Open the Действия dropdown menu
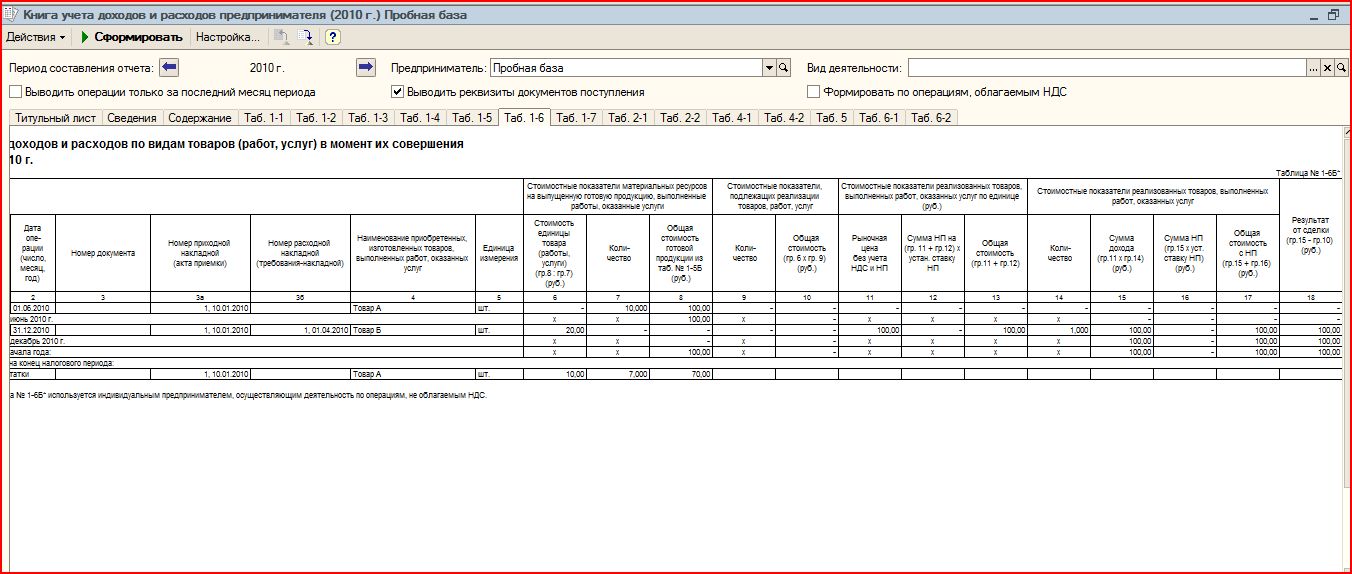This screenshot has height=574, width=1352. coord(36,37)
